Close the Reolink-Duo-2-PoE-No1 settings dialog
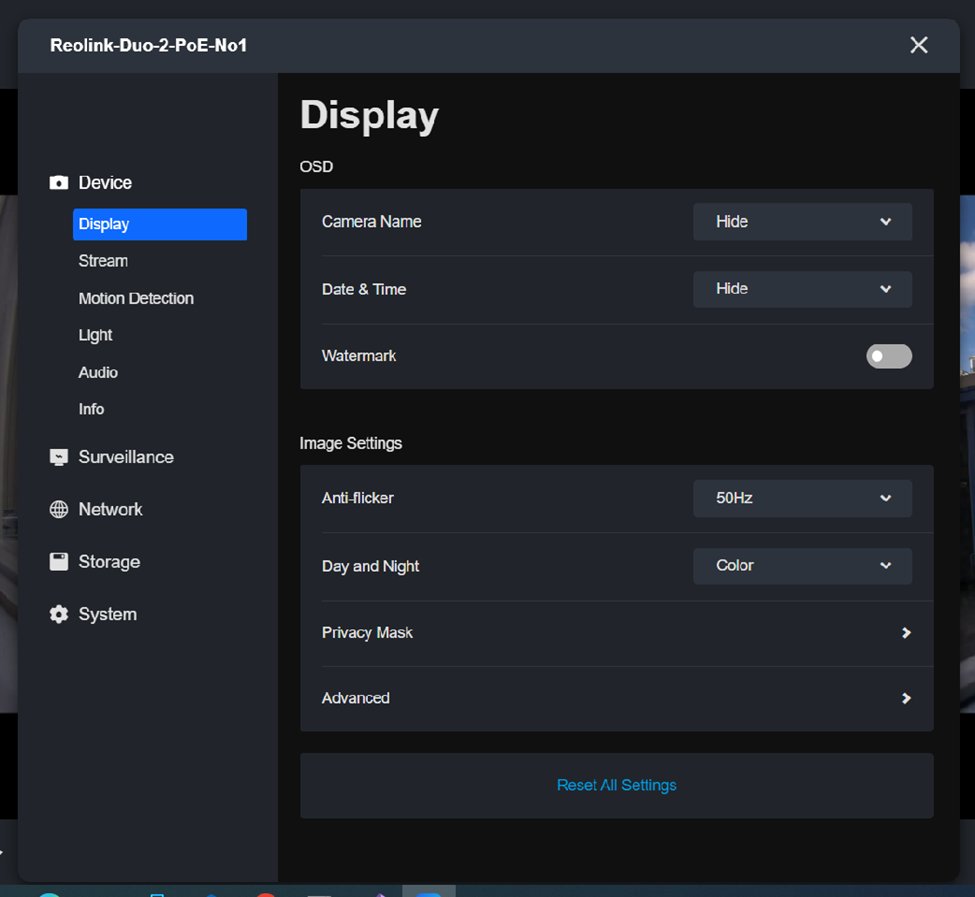Screen dimensions: 975x897 click(918, 45)
